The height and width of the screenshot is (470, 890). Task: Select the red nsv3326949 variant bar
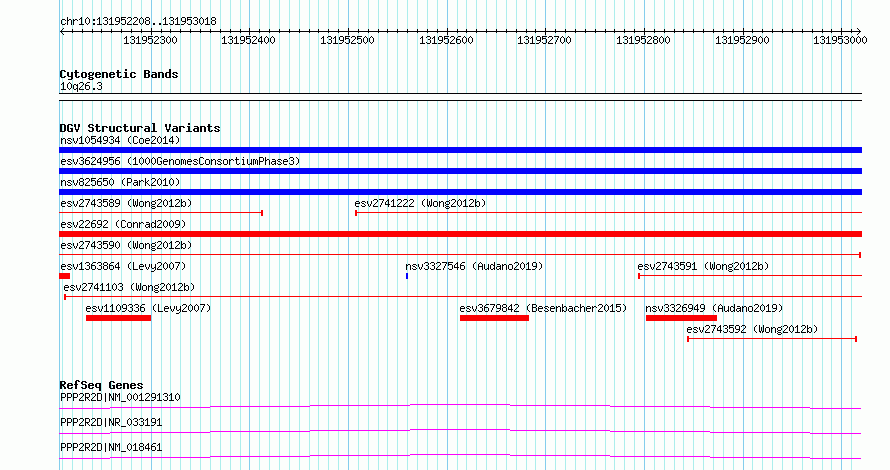(681, 318)
